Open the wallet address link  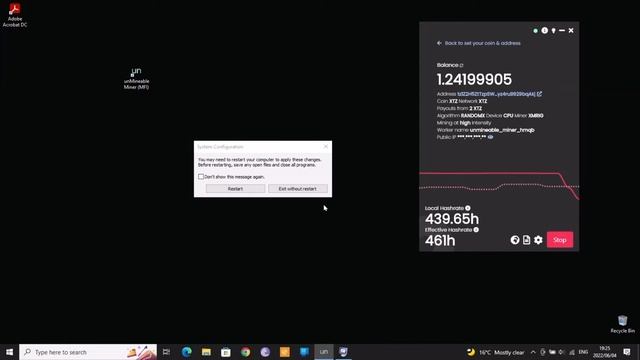(x=496, y=94)
